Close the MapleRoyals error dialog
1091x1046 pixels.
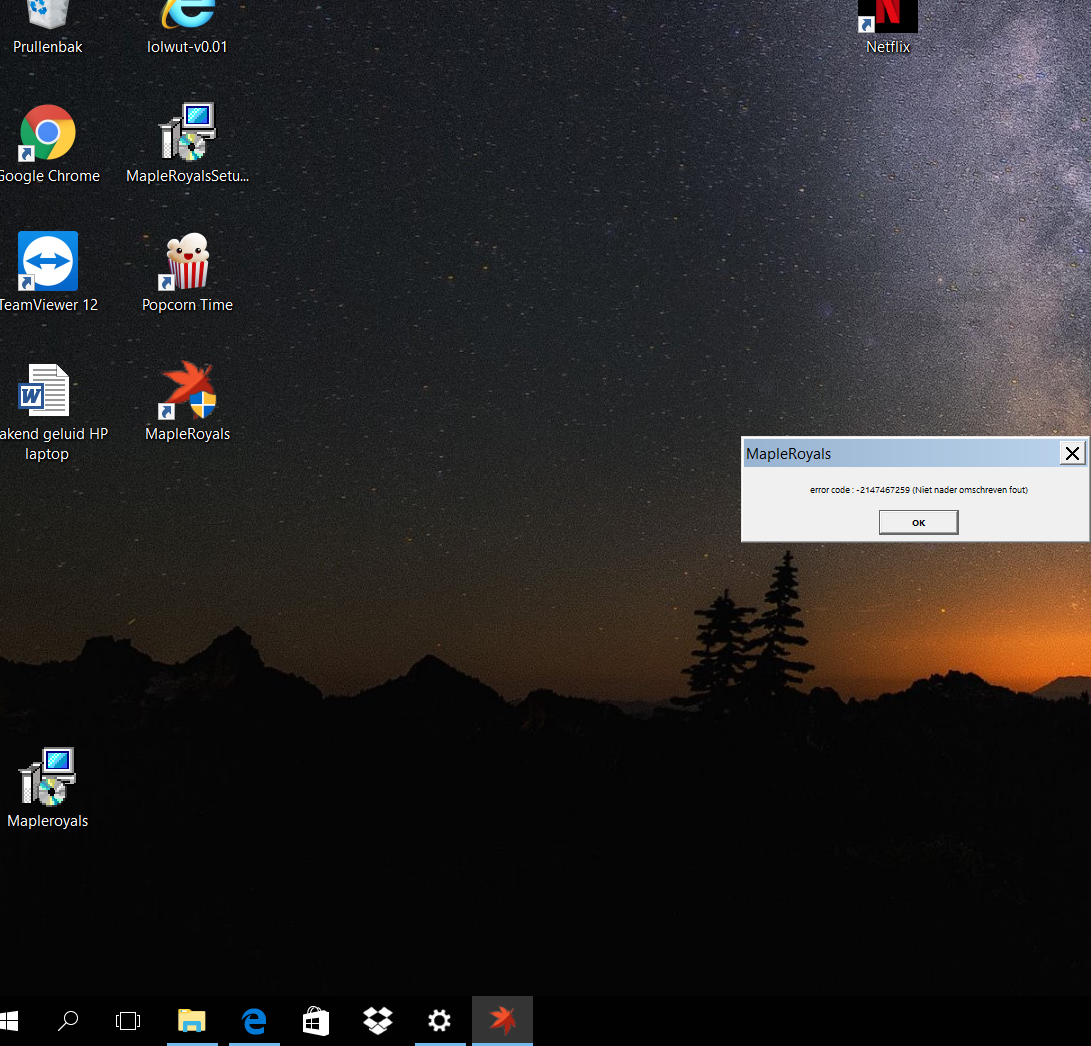click(x=1072, y=454)
